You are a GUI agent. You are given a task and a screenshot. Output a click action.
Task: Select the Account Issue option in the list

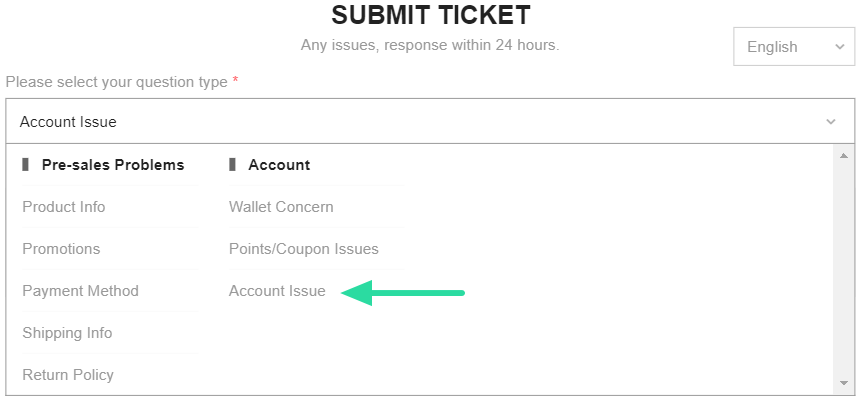coord(277,291)
